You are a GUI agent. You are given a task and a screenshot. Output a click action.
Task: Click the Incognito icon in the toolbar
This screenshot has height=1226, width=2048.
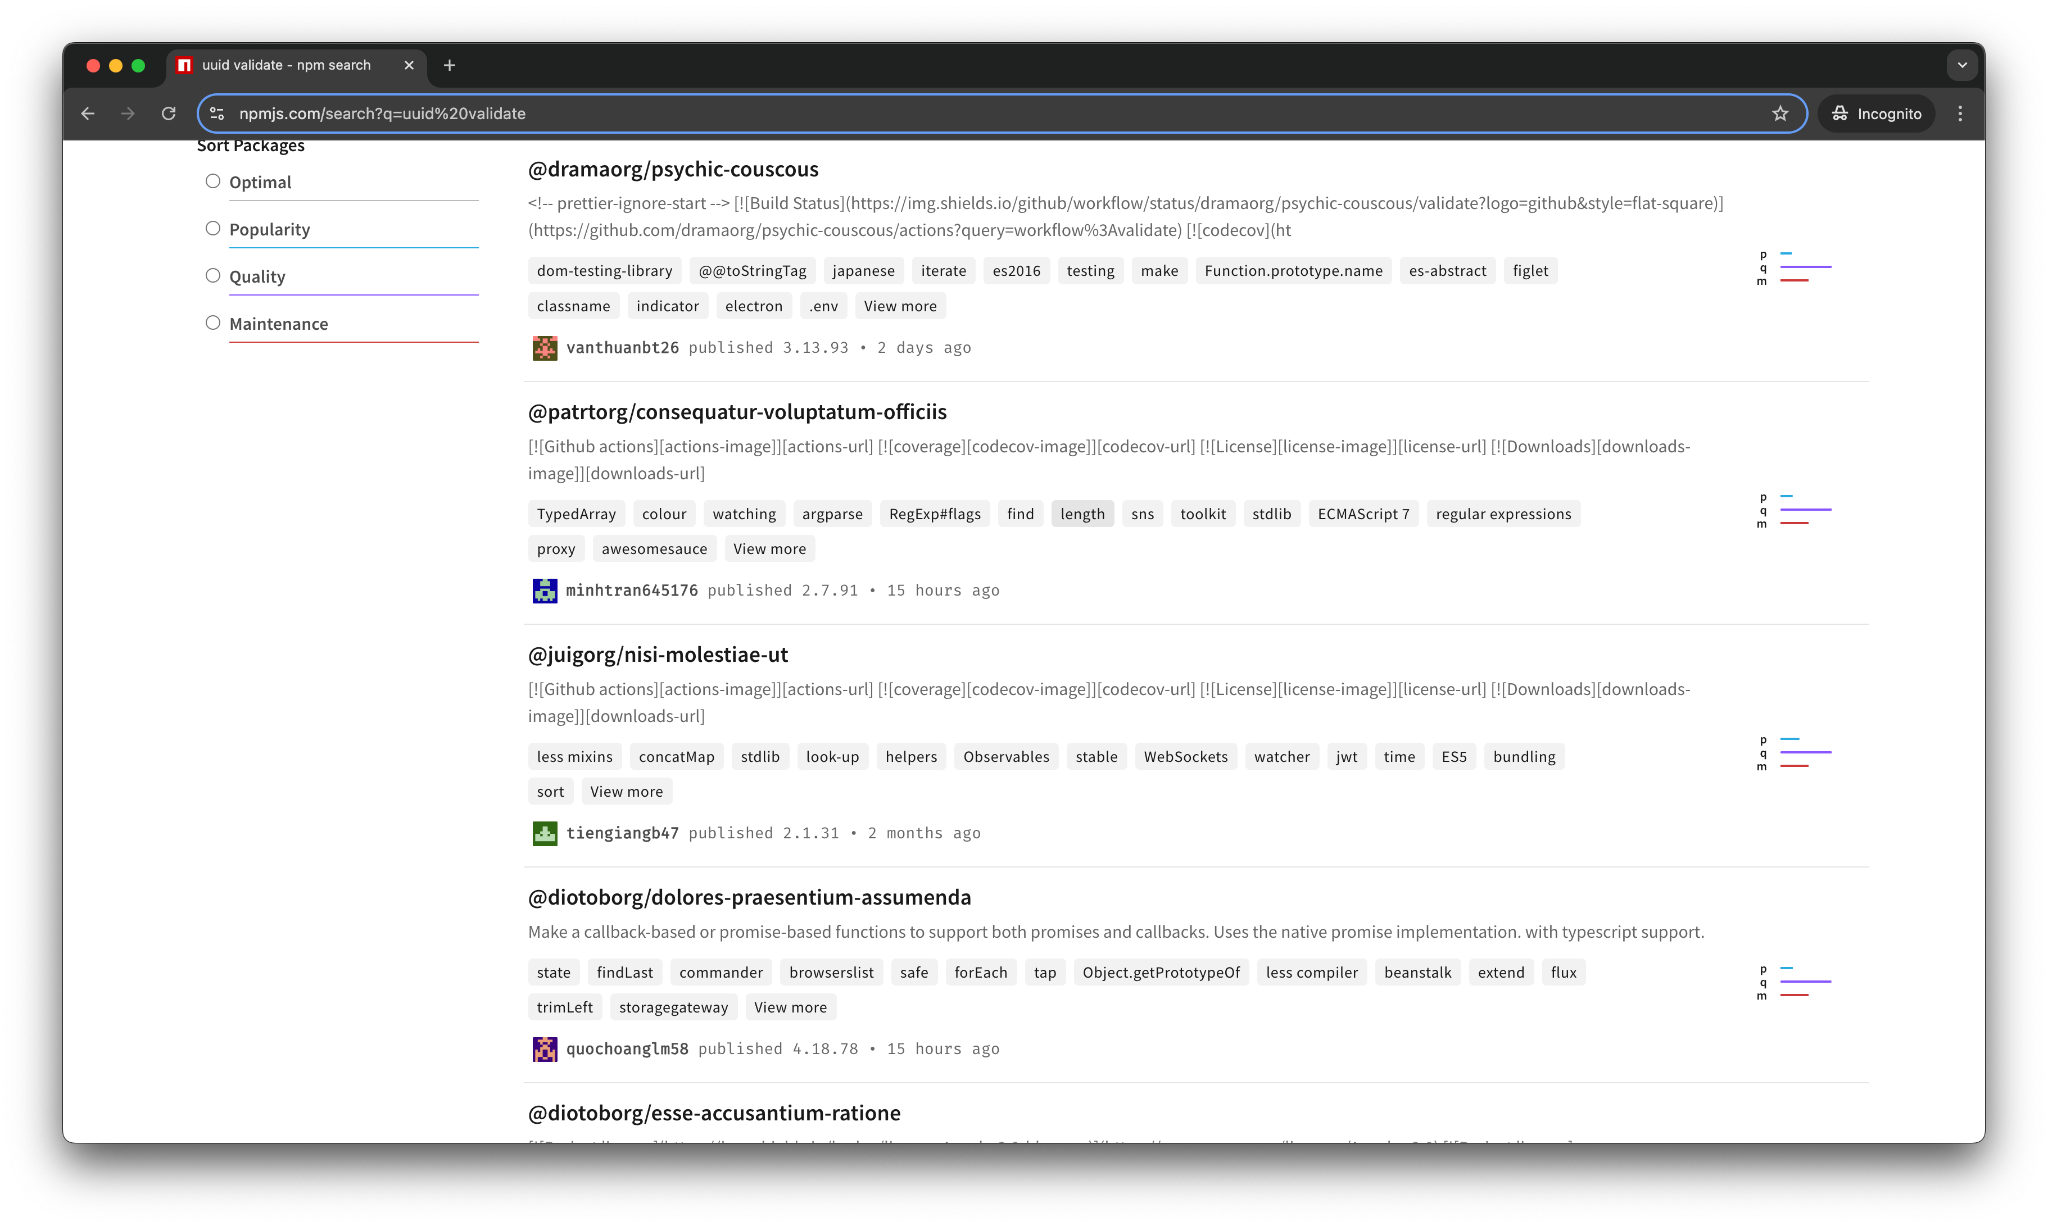point(1840,113)
